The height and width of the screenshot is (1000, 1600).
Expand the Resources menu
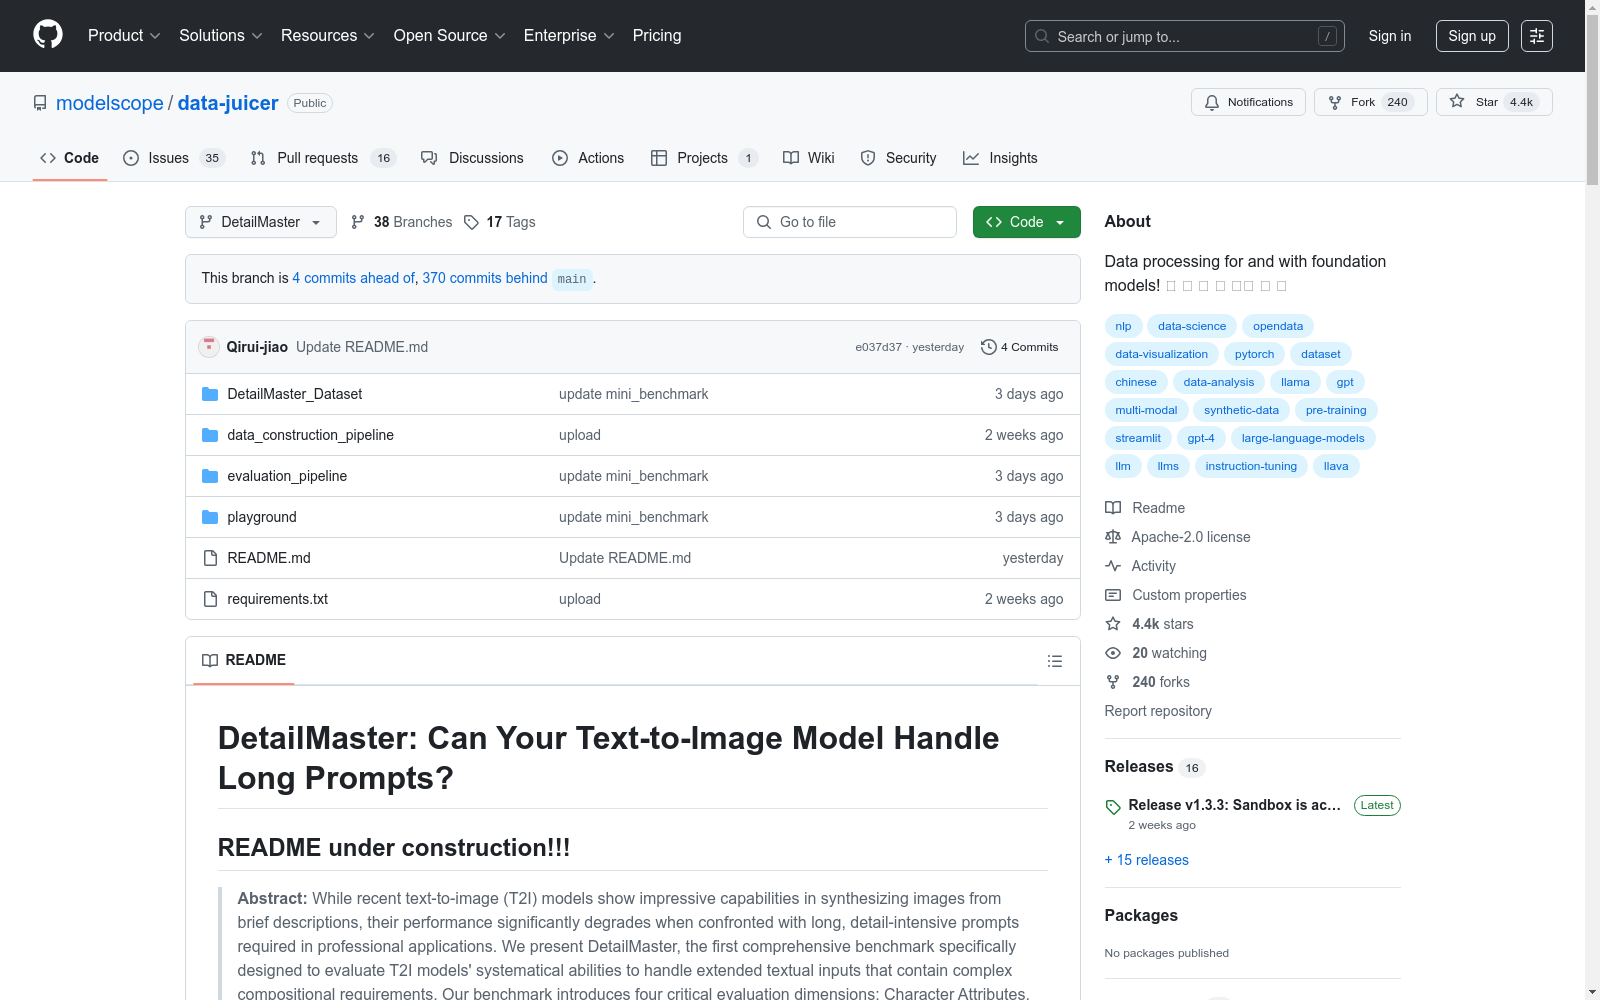pos(328,36)
